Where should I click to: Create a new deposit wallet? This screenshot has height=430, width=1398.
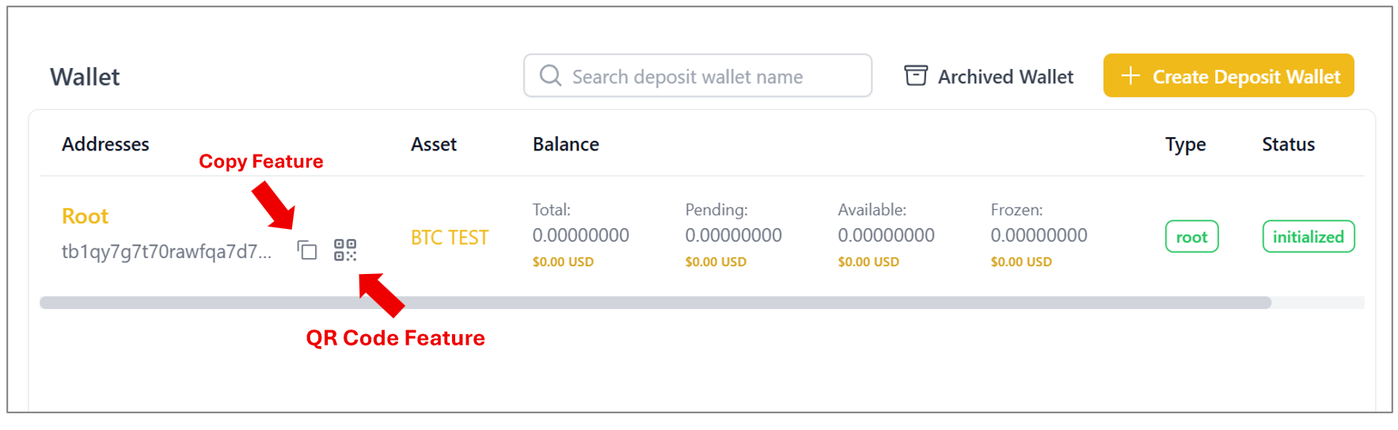pyautogui.click(x=1229, y=76)
